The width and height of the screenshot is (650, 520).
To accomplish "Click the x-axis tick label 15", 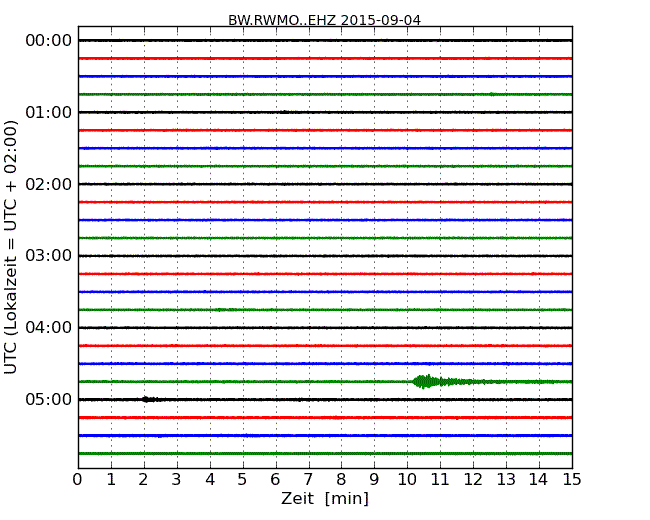I will (x=572, y=480).
